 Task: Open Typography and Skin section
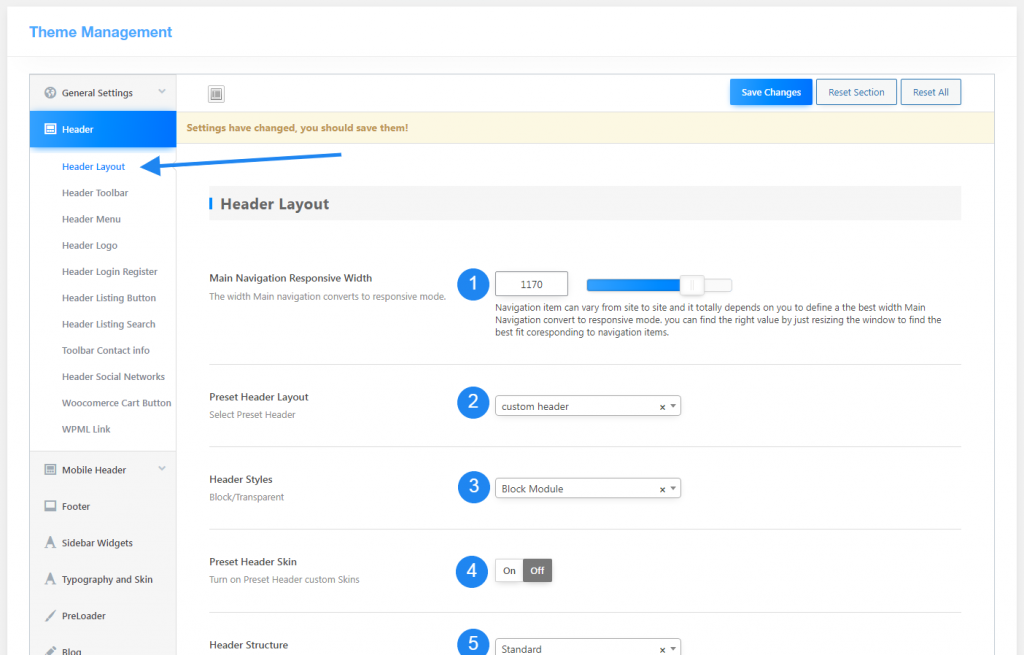pyautogui.click(x=103, y=579)
